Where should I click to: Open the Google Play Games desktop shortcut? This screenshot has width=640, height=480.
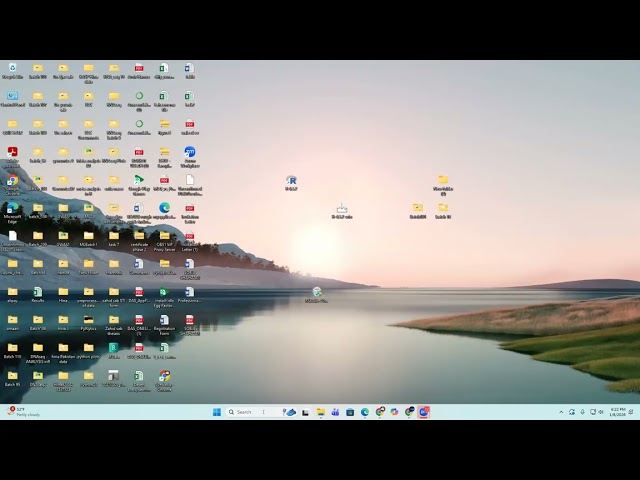(139, 181)
